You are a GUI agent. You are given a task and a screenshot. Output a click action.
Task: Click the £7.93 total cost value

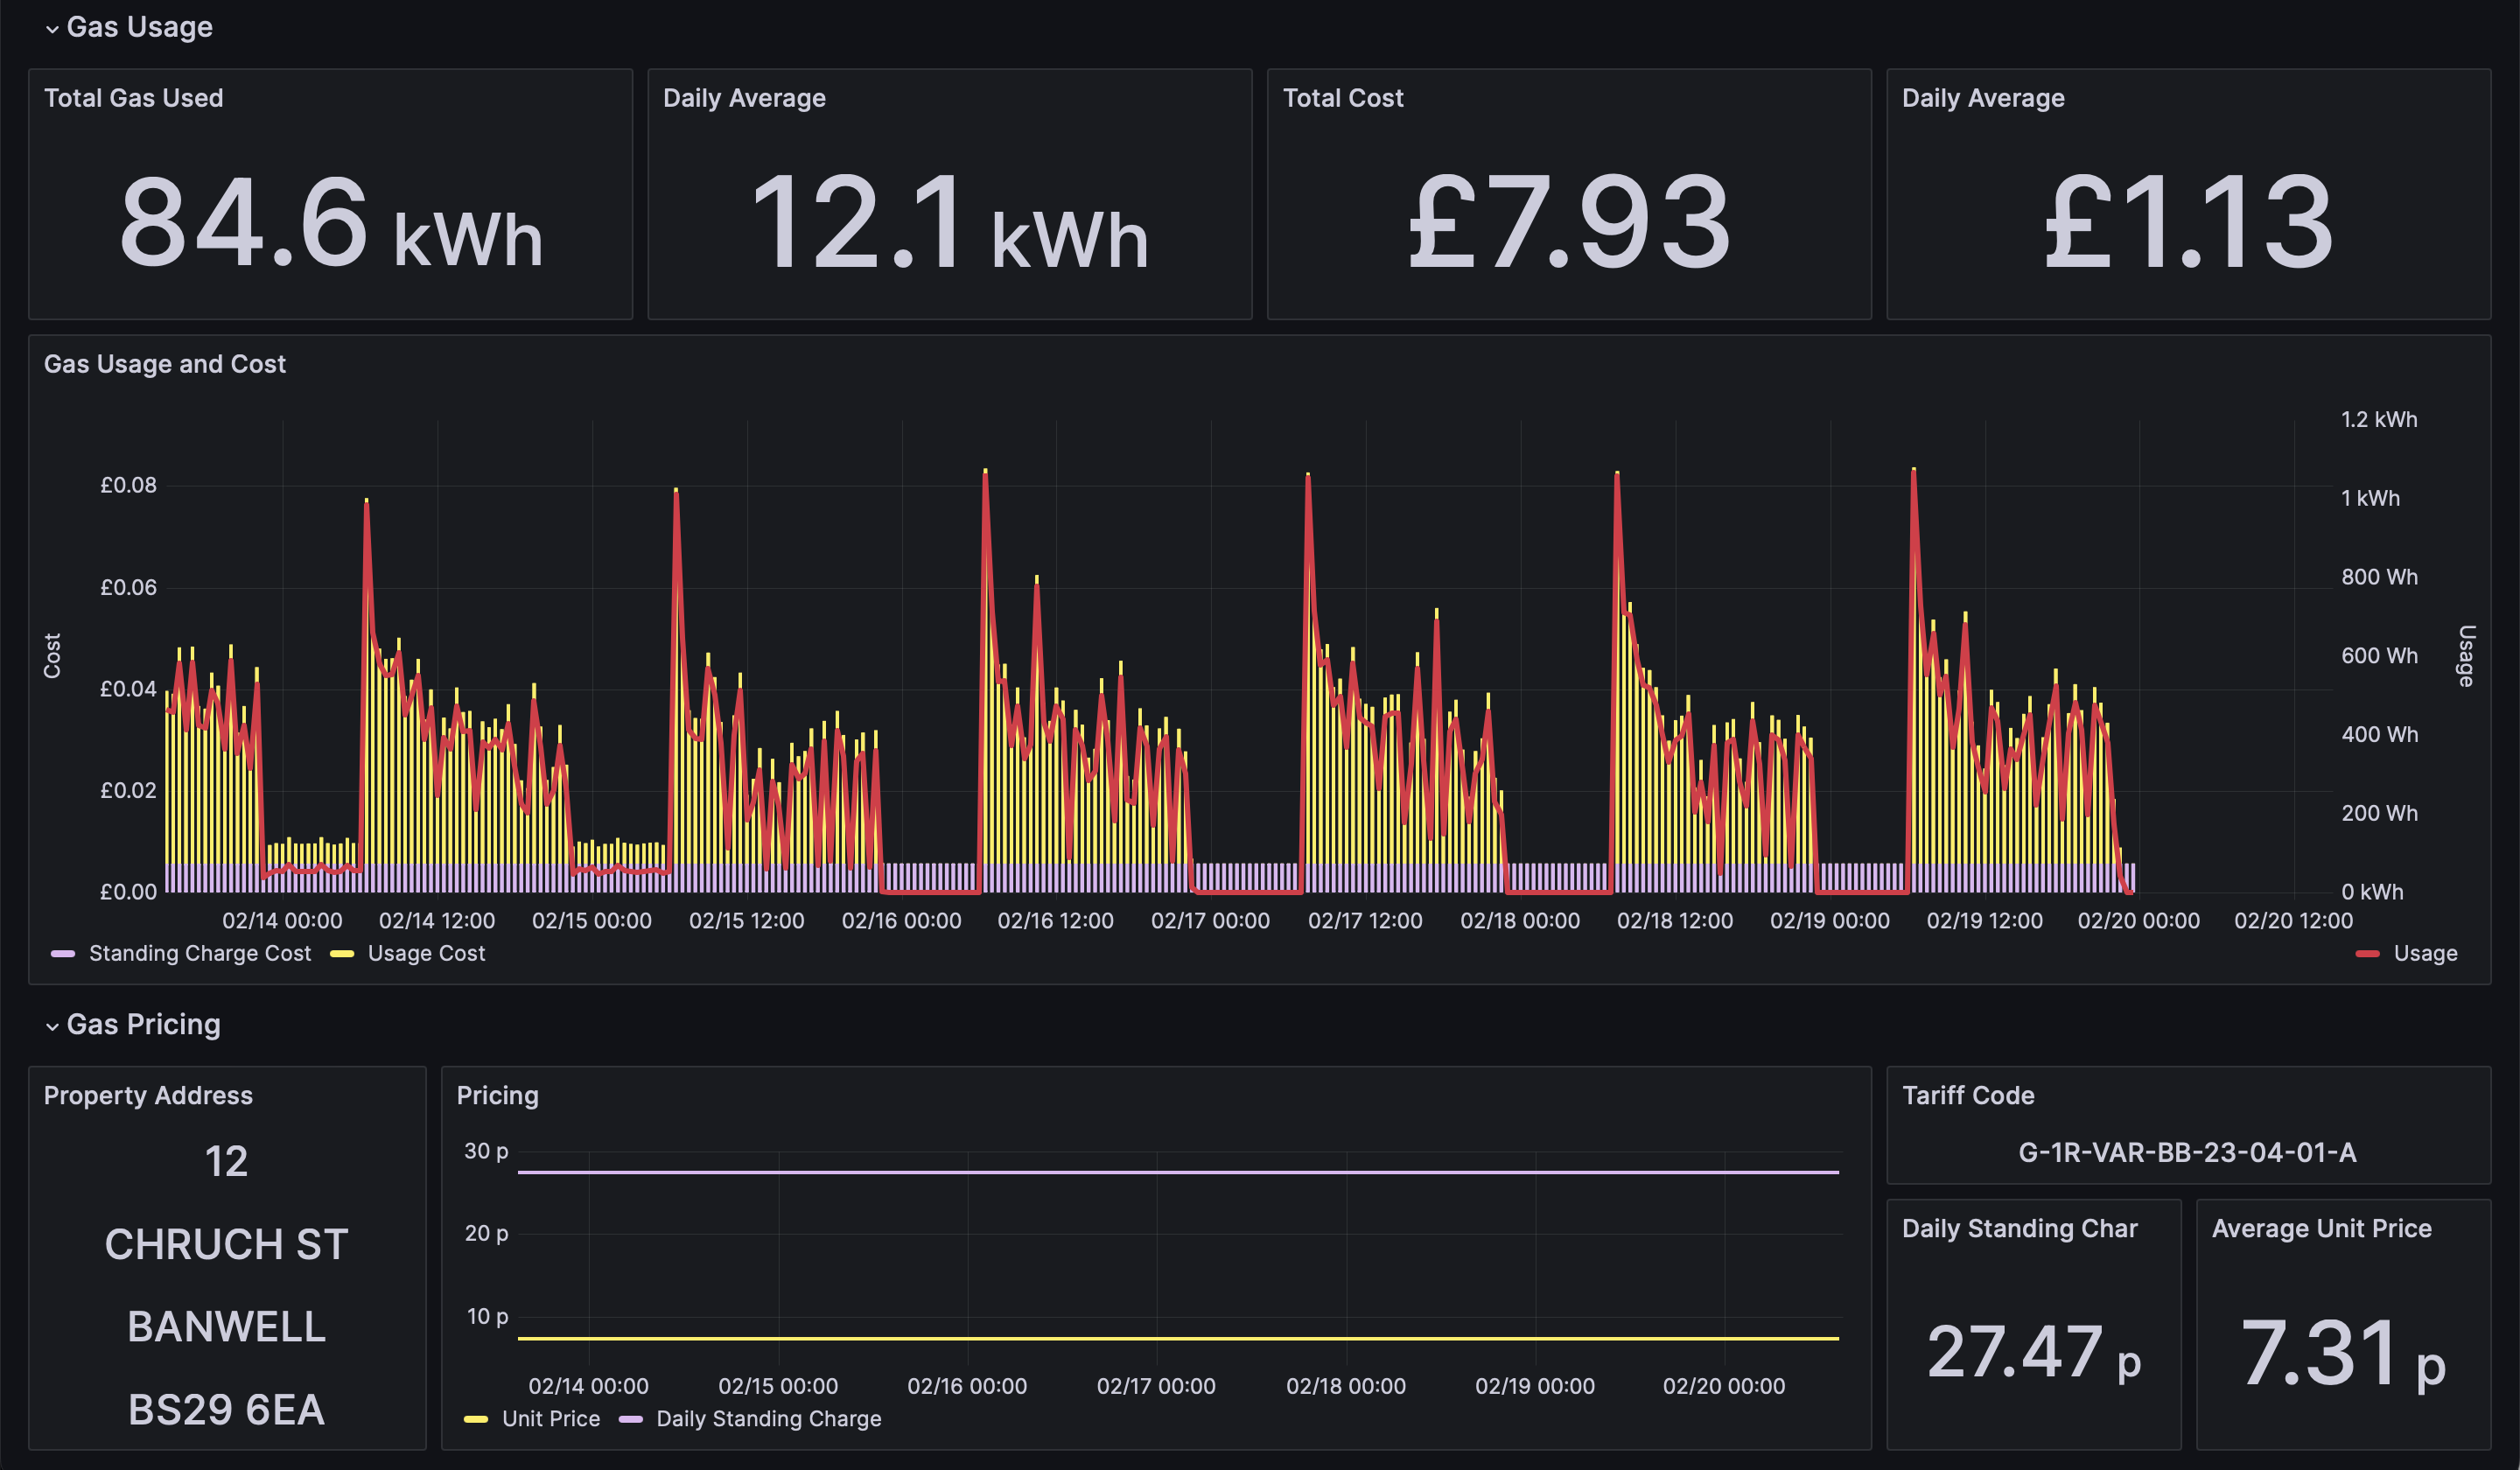click(1569, 223)
